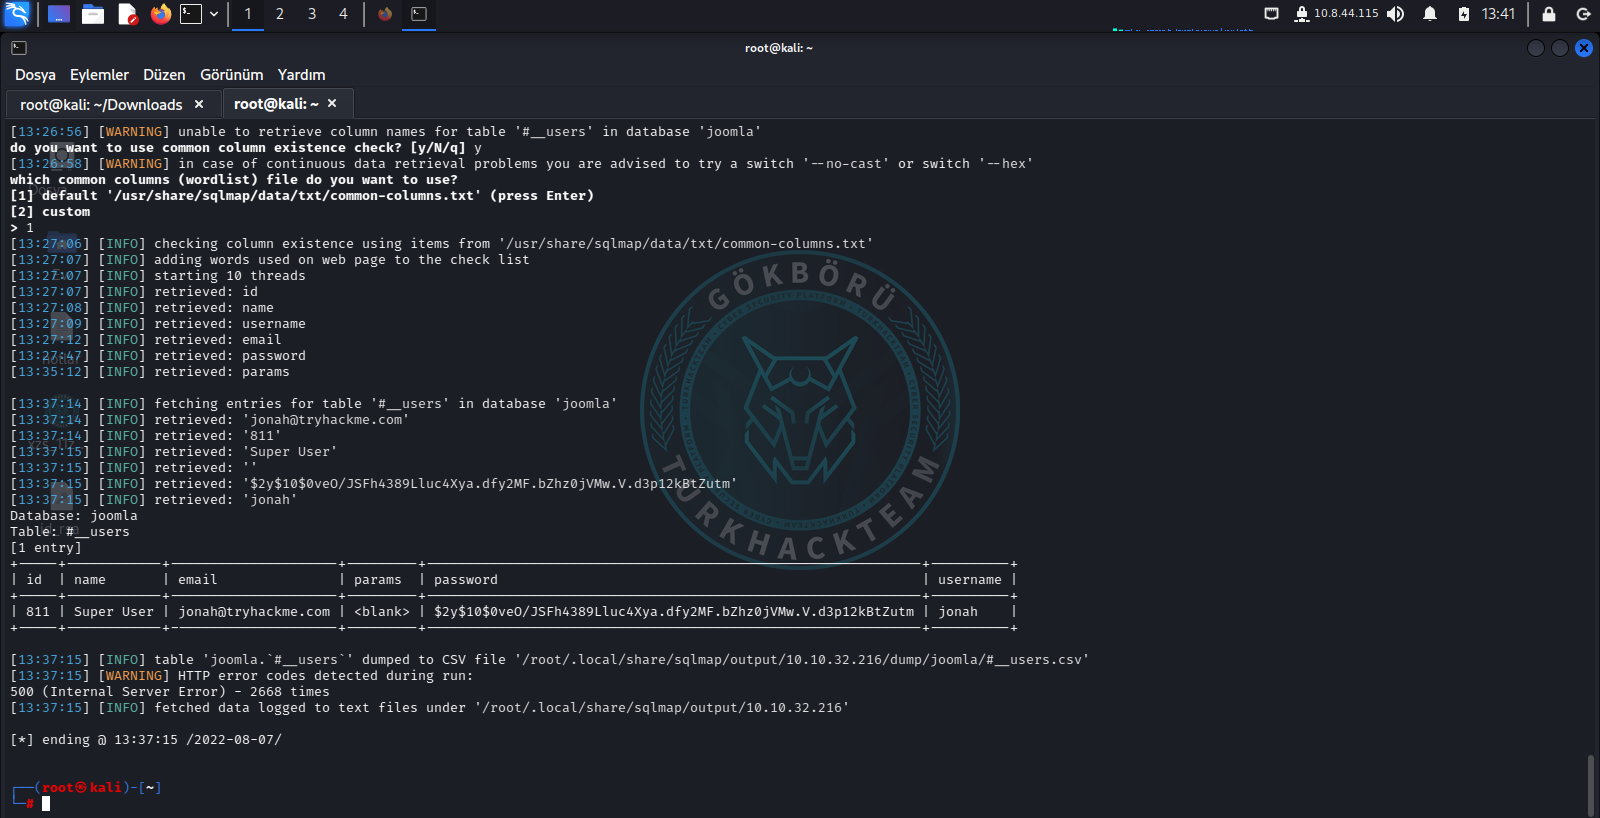Expand the terminal launcher dropdown arrow
Viewport: 1600px width, 818px height.
point(214,14)
